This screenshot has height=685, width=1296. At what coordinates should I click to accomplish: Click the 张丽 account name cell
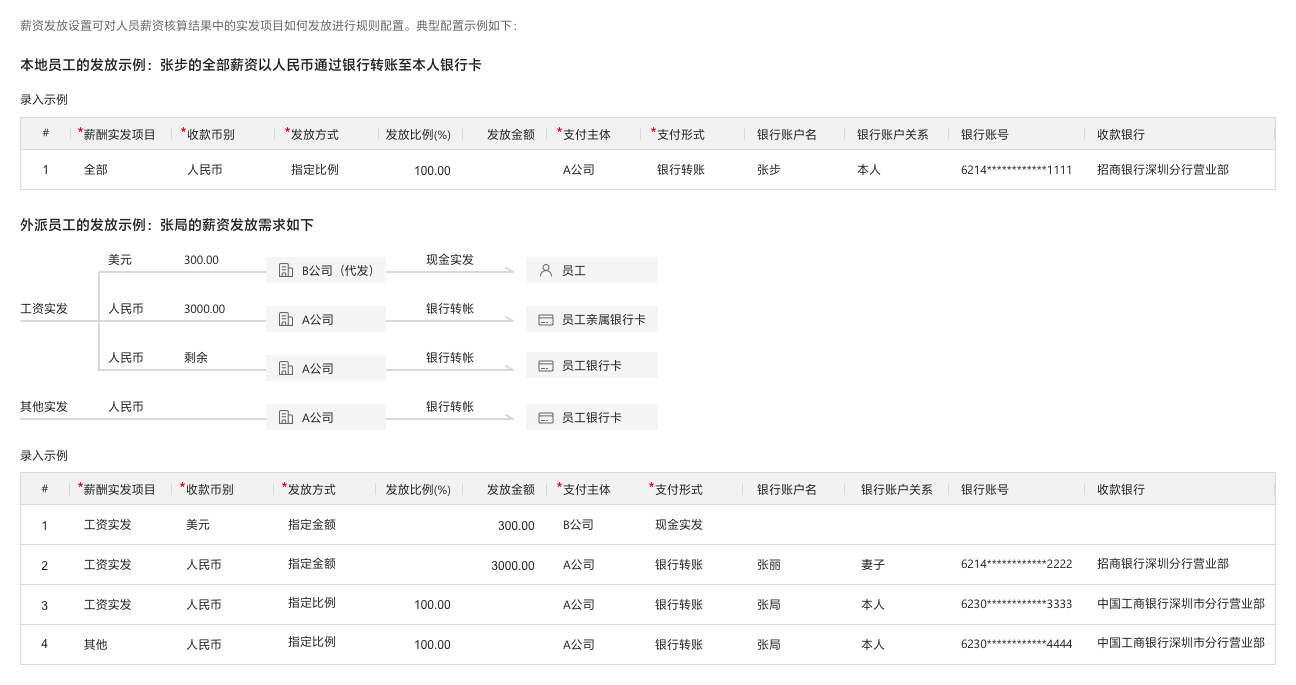(769, 565)
